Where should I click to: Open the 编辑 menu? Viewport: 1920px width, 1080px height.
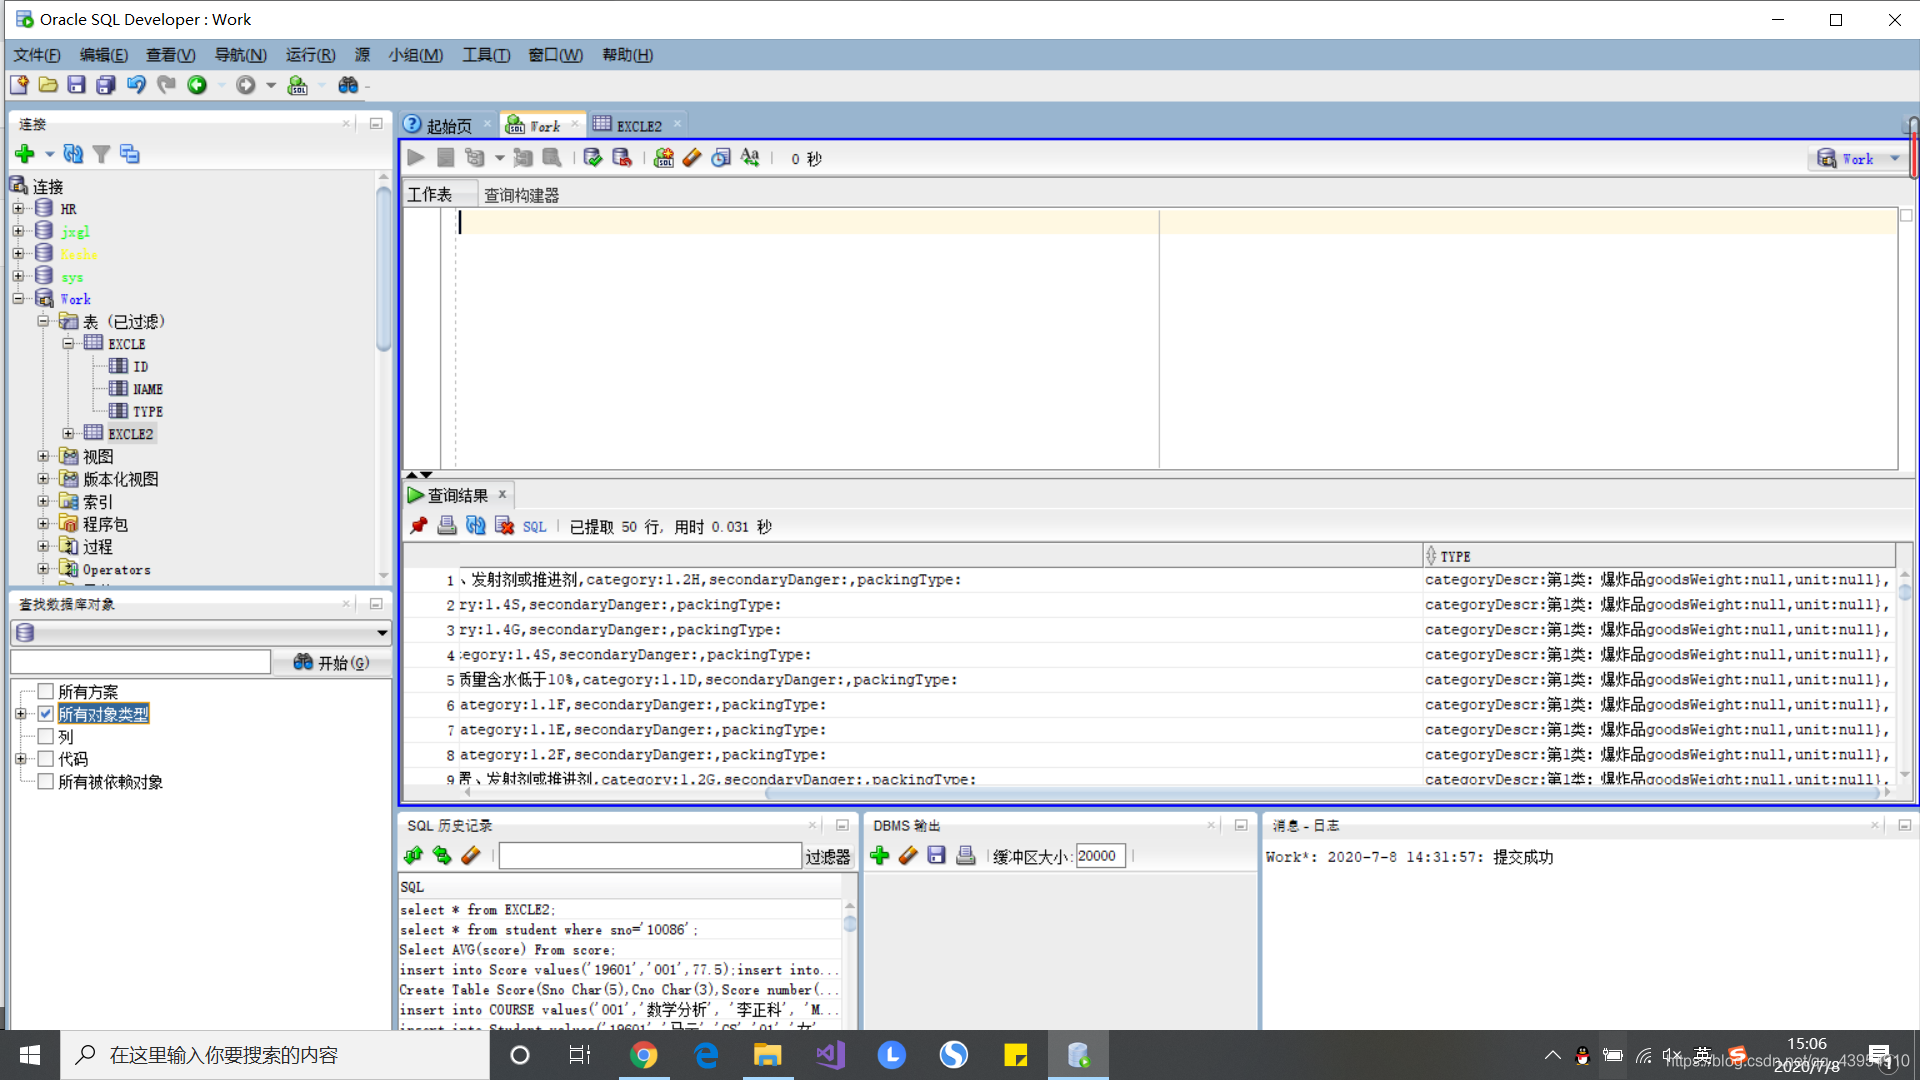[x=104, y=55]
